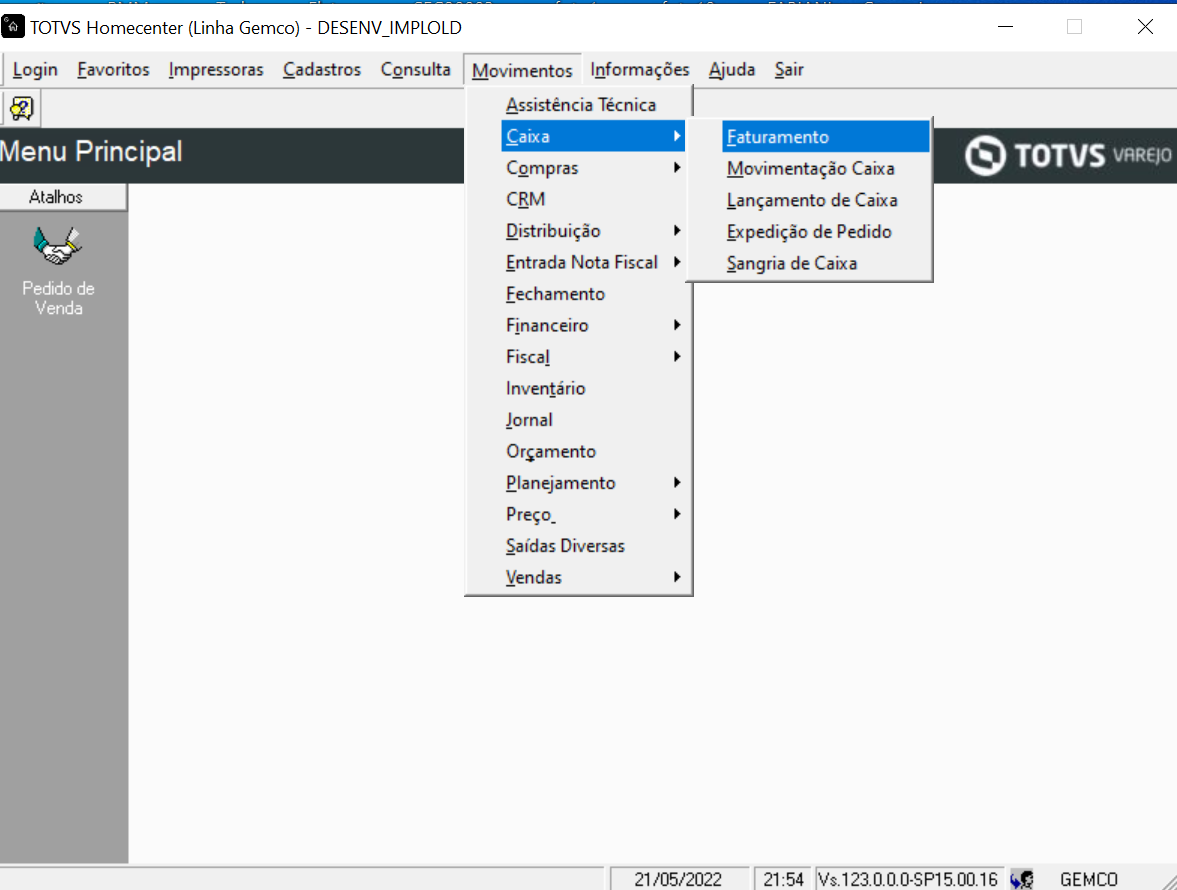Screen dimensions: 1177x890
Task: Click the version Vs.123.0.0.0-SP15.00.16 text
Action: click(908, 879)
